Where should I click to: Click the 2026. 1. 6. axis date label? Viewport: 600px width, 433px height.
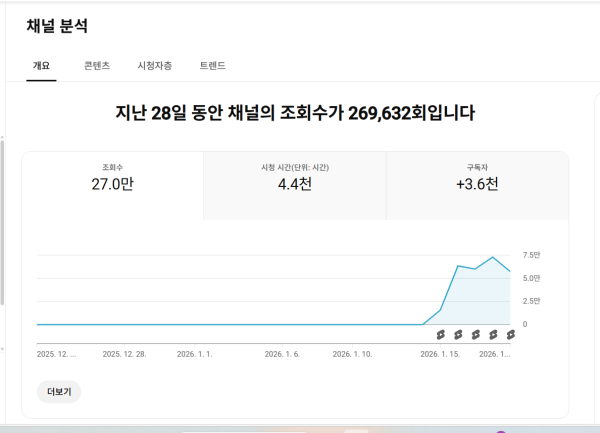click(281, 353)
